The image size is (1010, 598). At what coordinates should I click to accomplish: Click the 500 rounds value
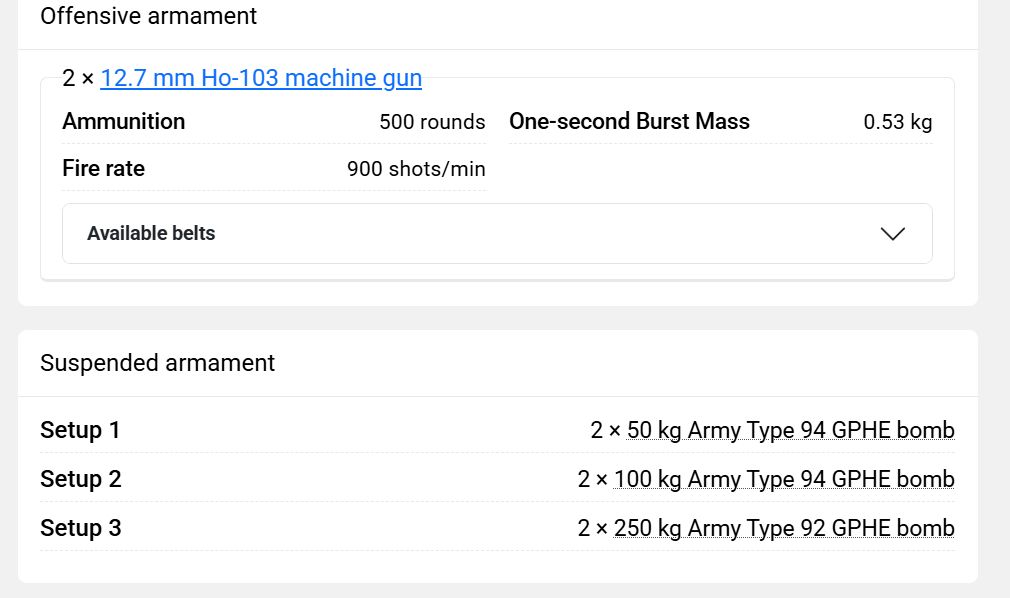point(432,122)
